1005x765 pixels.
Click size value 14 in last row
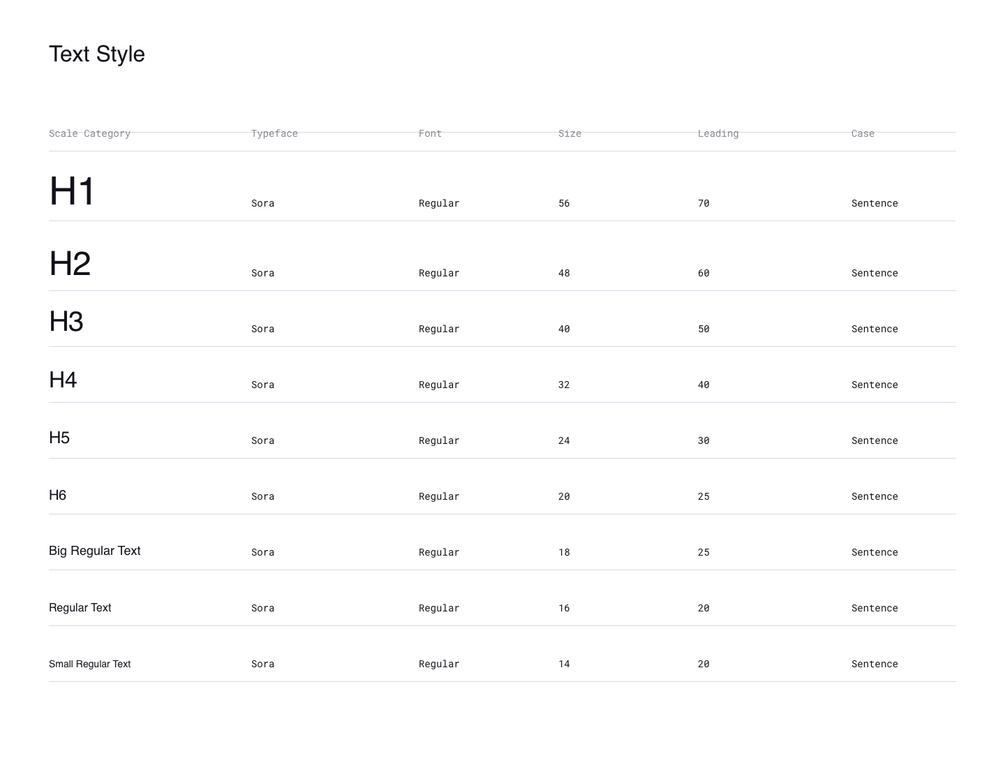[564, 664]
